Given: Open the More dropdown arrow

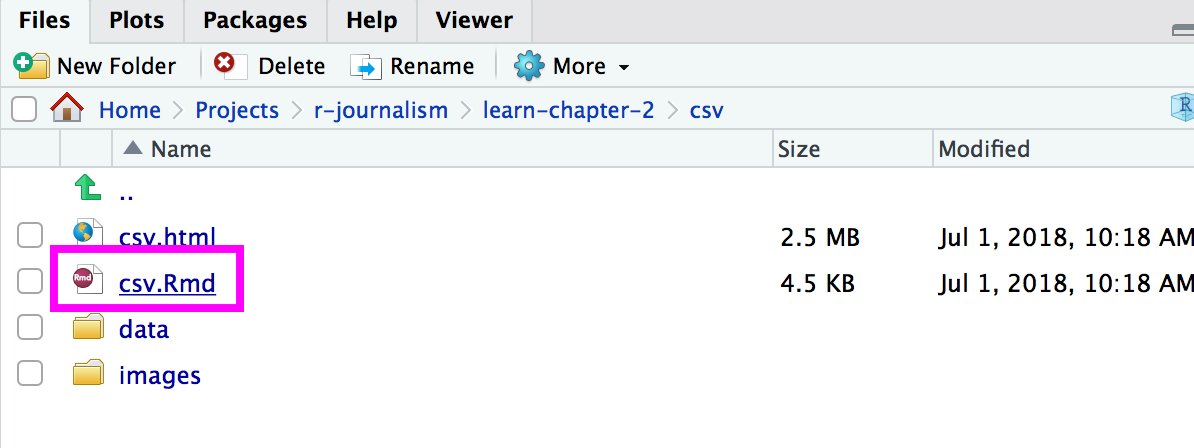Looking at the screenshot, I should (x=624, y=68).
